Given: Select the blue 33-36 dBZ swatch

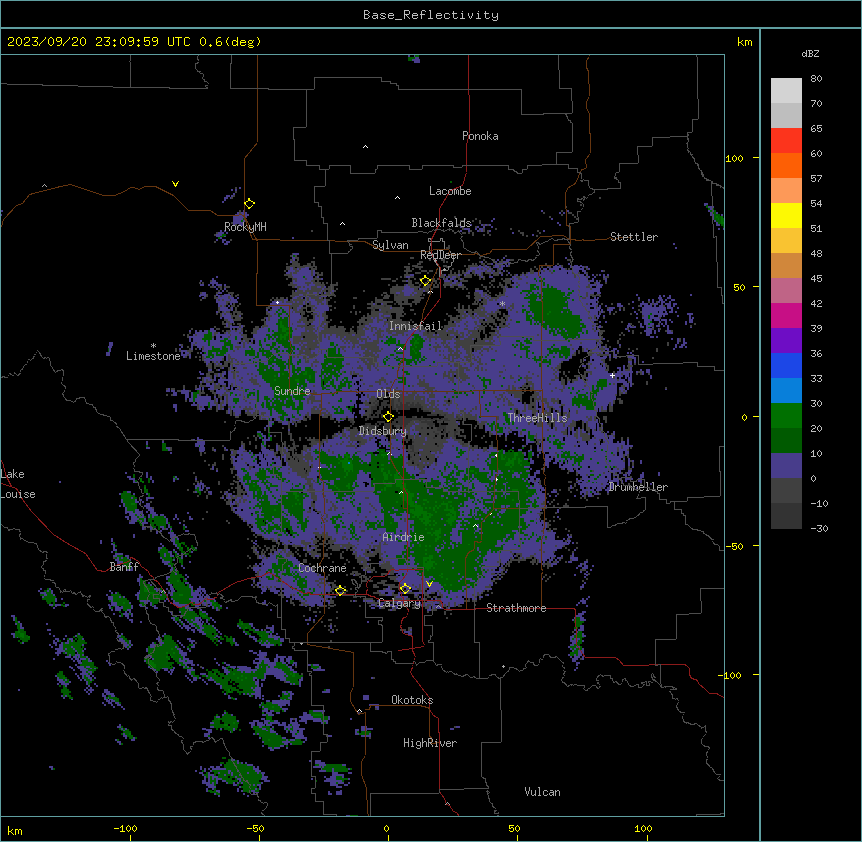Looking at the screenshot, I should pyautogui.click(x=786, y=365).
